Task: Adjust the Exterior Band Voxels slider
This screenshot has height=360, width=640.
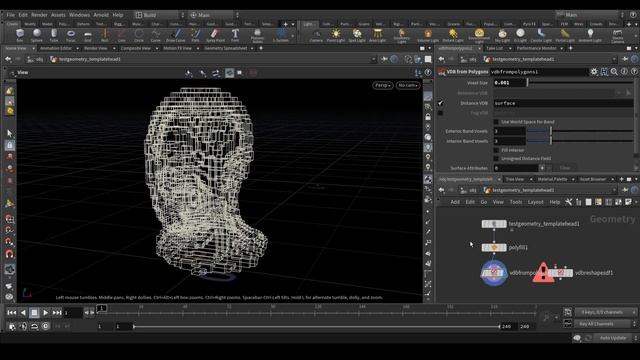Action: [580, 131]
